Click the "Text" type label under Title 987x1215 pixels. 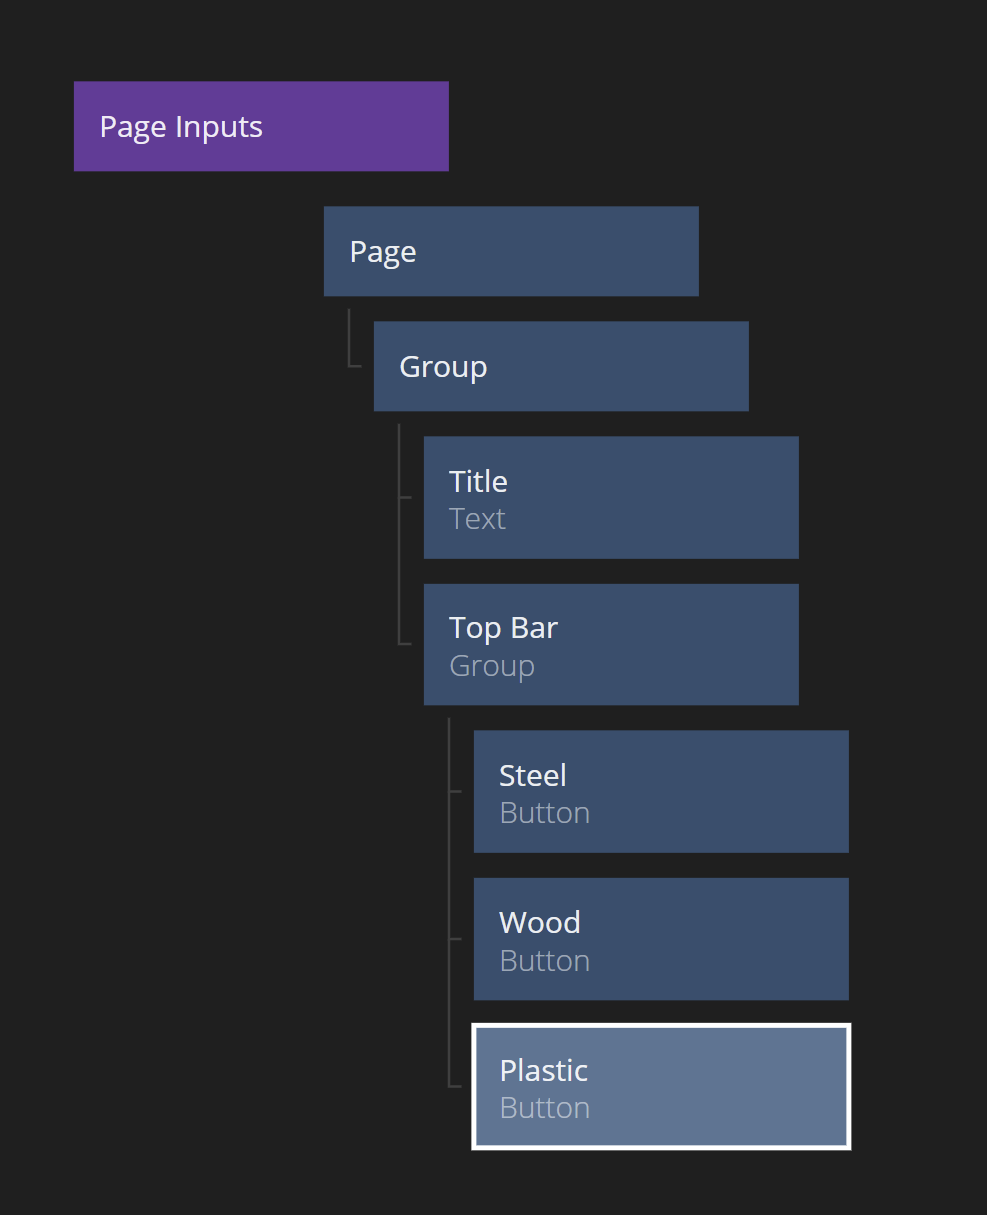tap(477, 519)
